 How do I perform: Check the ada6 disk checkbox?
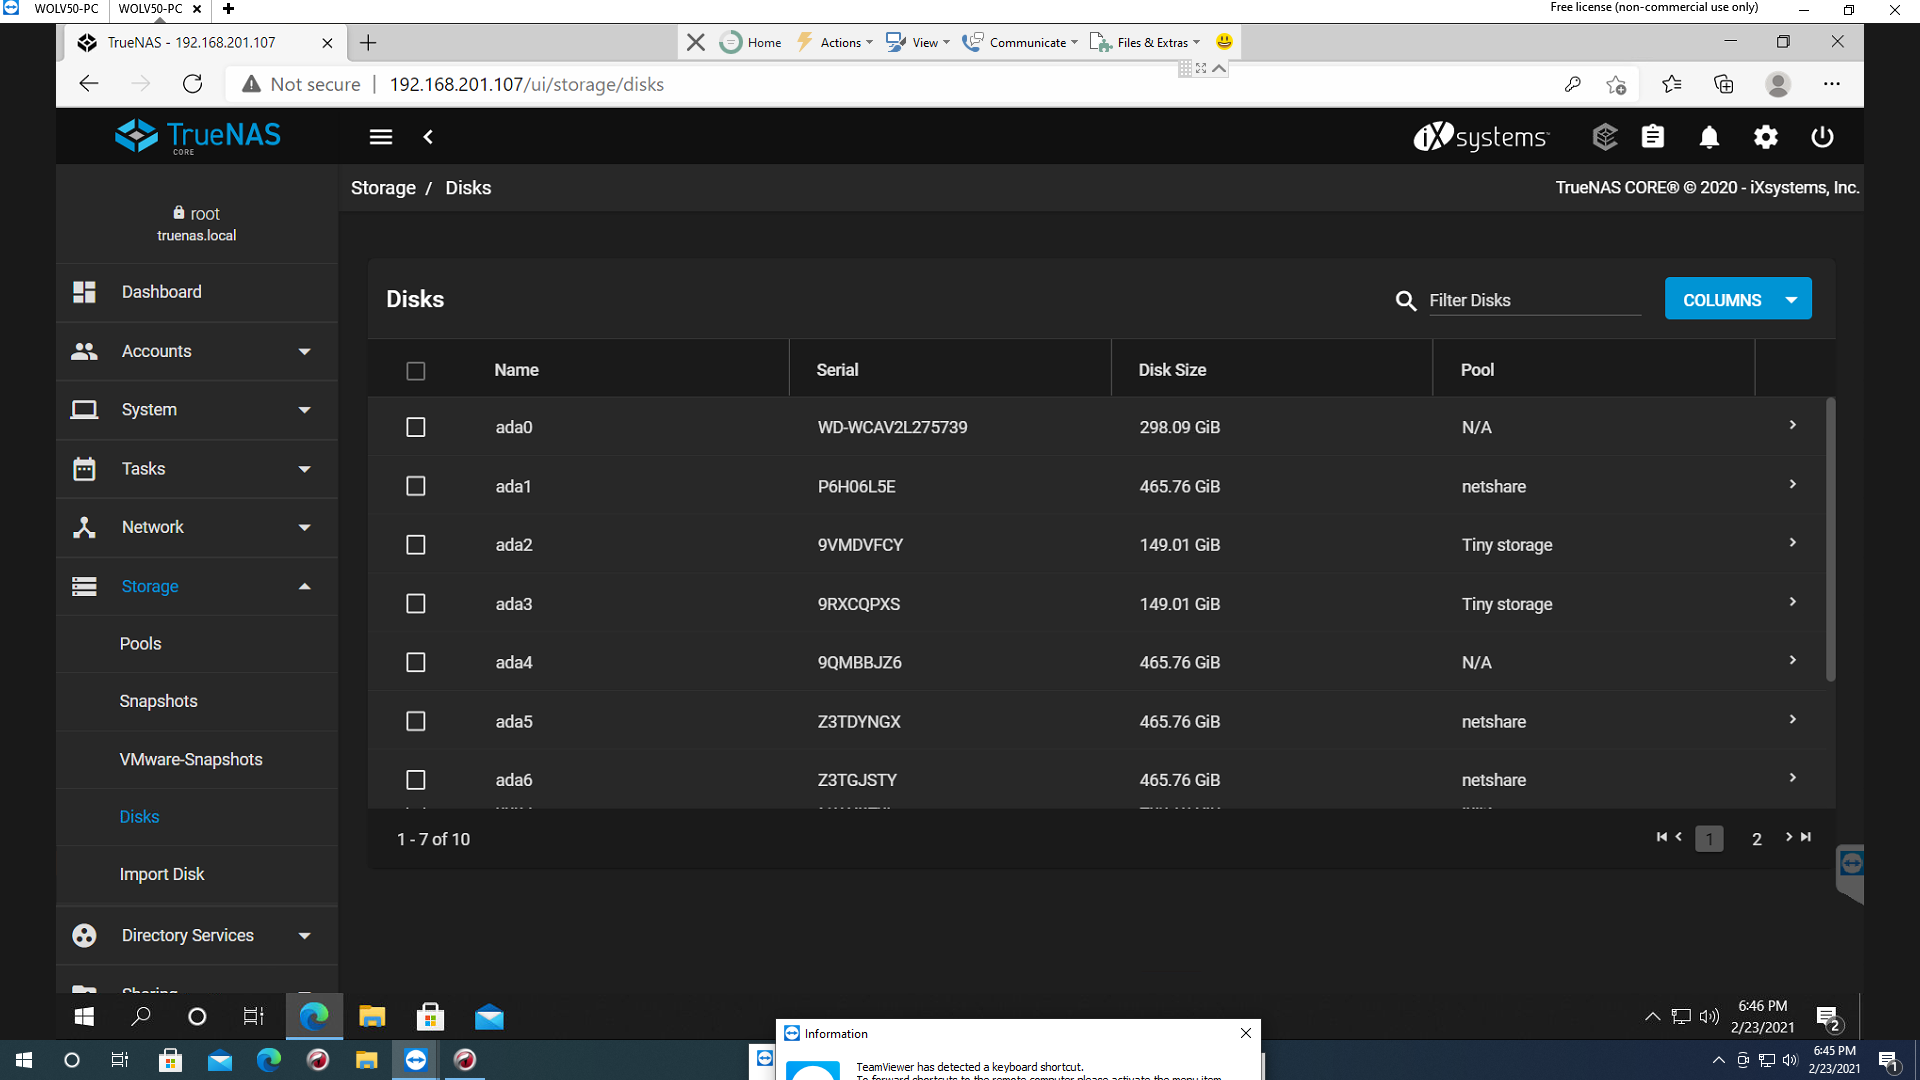point(416,780)
